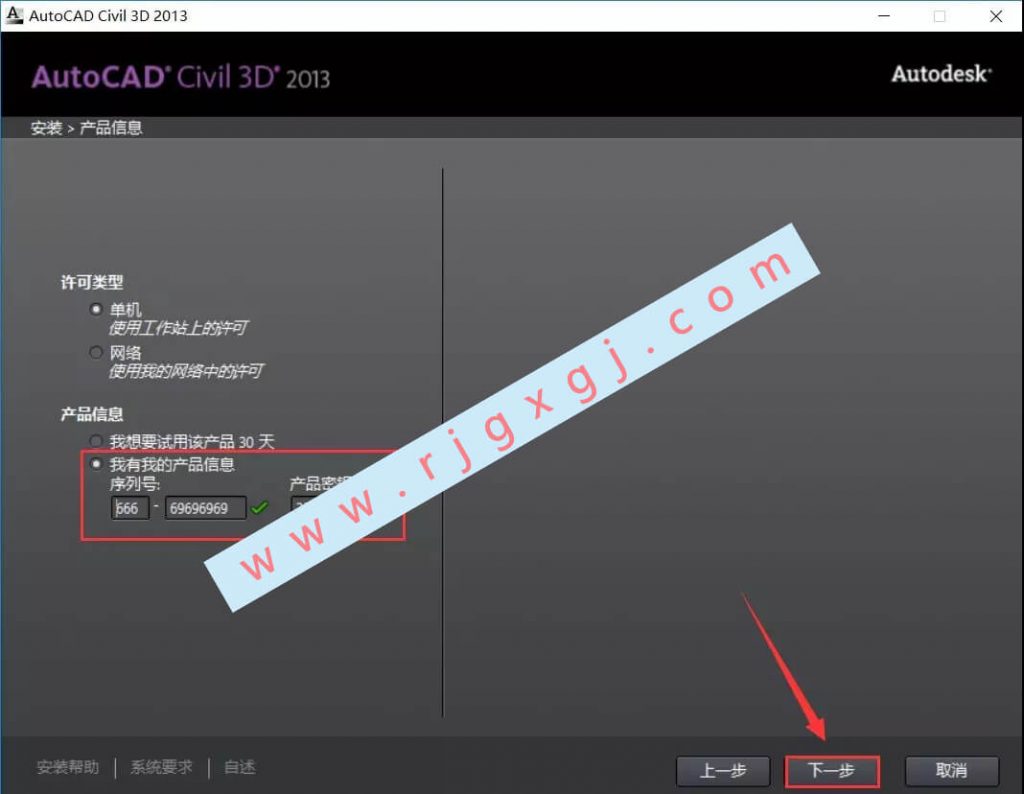Click the 使用我的网络中的许可 description text
The image size is (1024, 794).
click(186, 372)
